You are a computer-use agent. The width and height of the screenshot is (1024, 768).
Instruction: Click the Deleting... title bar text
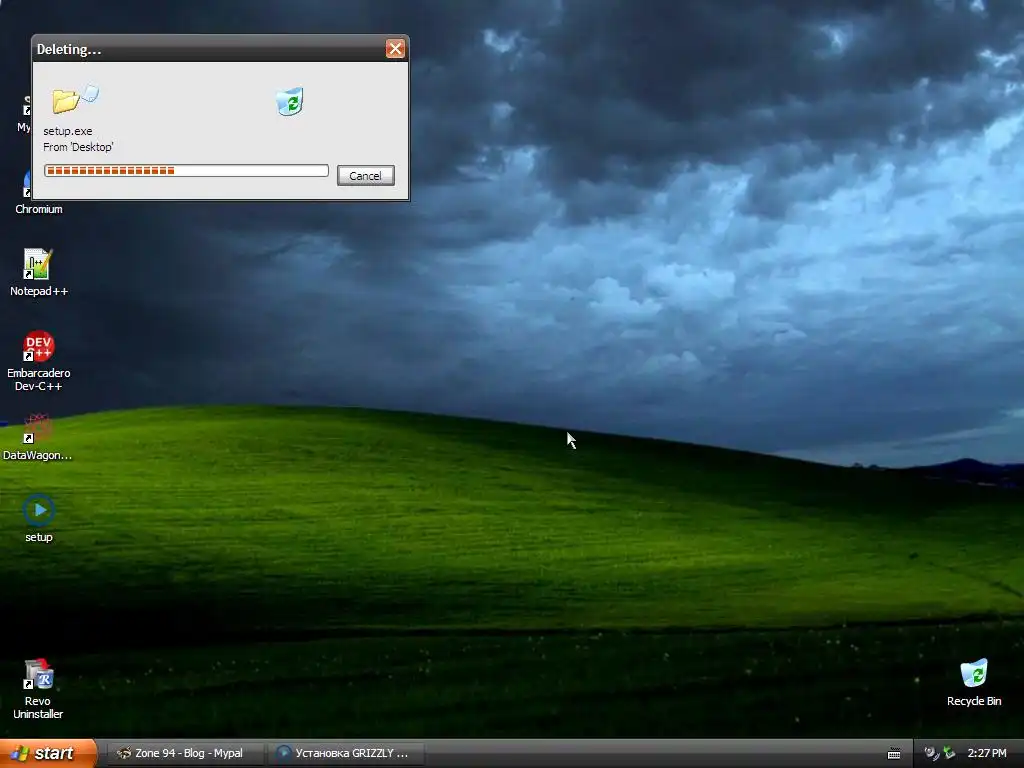coord(69,49)
